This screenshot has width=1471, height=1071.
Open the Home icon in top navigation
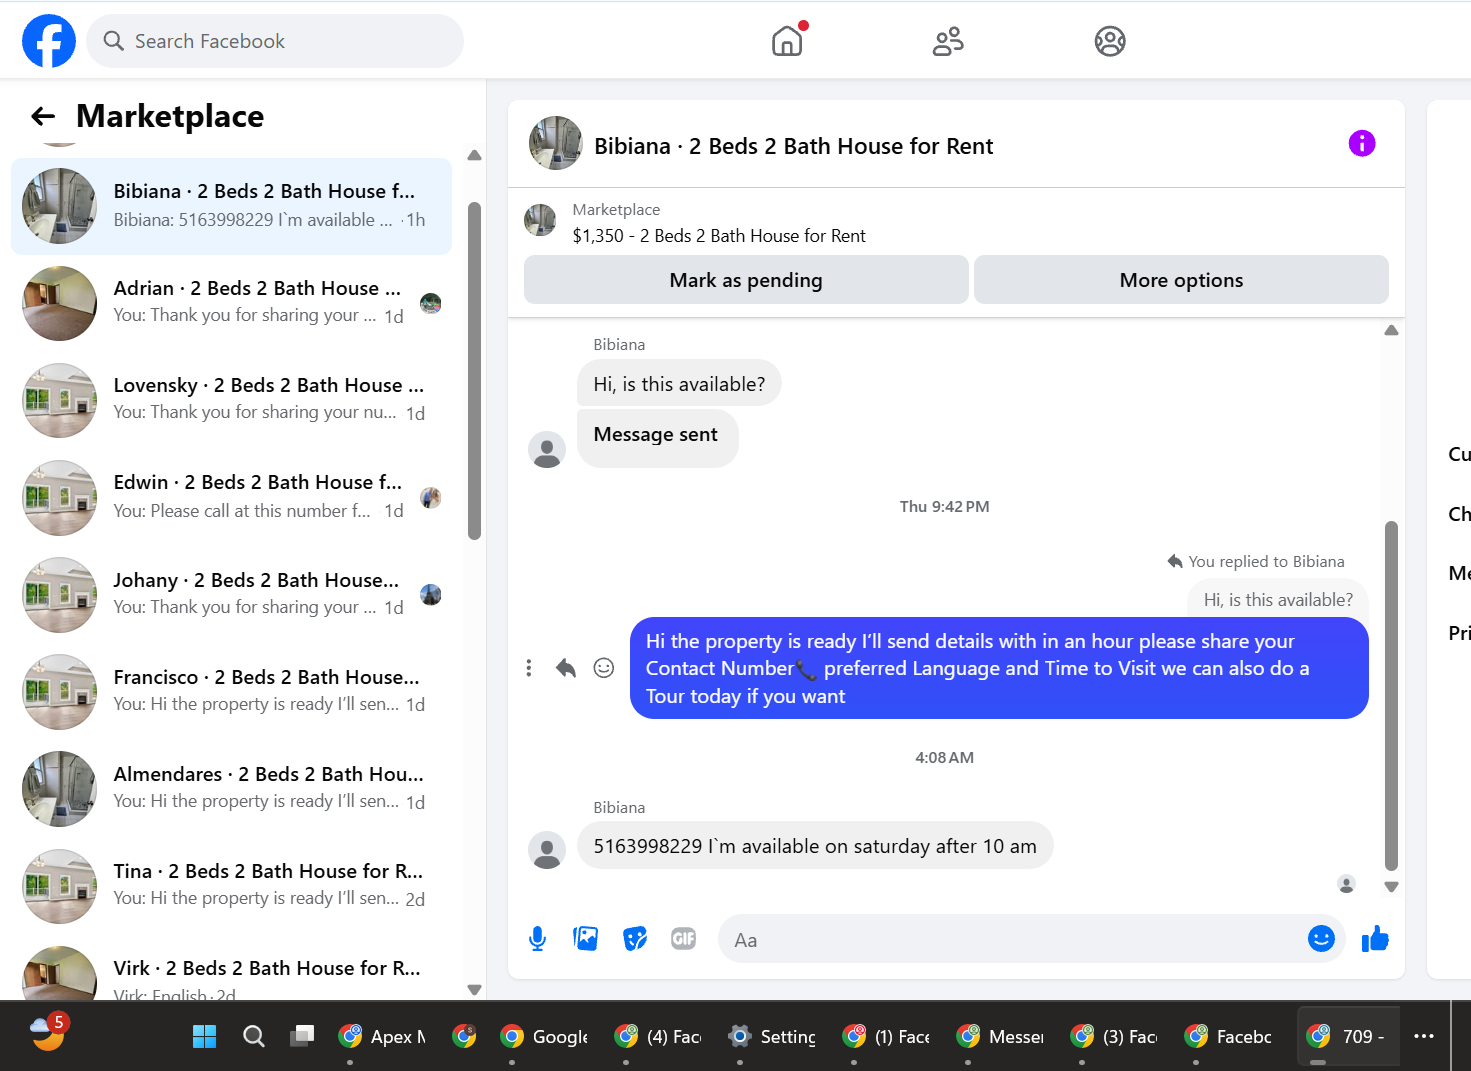[x=788, y=41]
